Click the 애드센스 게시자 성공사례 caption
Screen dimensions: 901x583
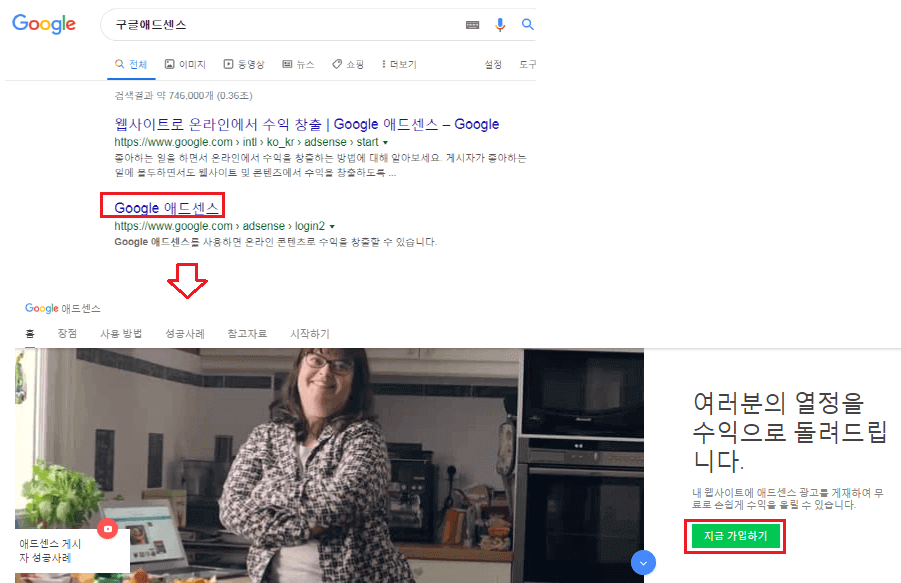pyautogui.click(x=51, y=550)
